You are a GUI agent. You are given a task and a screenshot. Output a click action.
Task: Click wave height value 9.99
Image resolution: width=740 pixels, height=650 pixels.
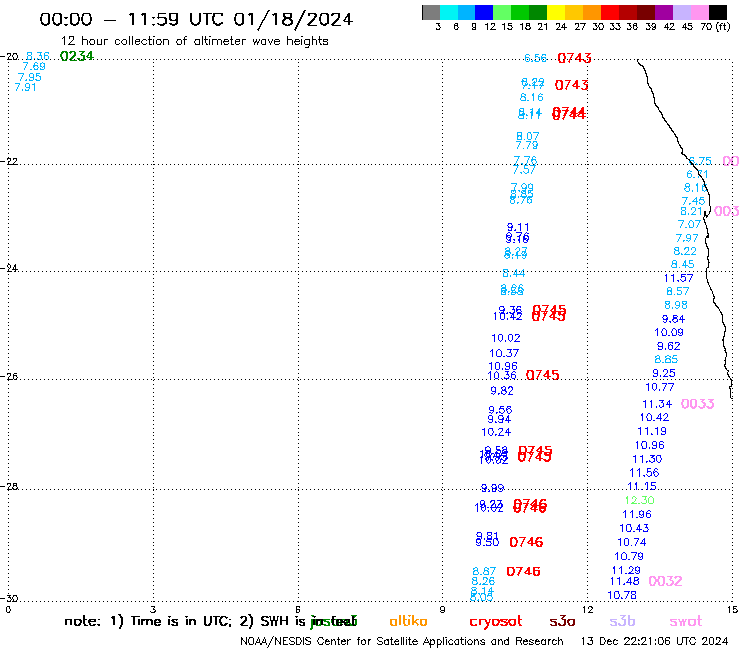pyautogui.click(x=493, y=488)
